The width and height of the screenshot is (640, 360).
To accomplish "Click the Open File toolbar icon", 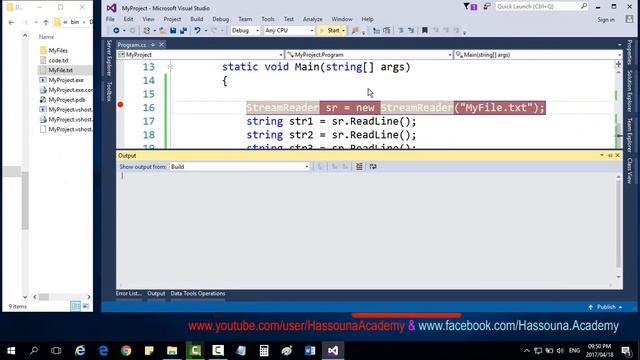I will (162, 31).
